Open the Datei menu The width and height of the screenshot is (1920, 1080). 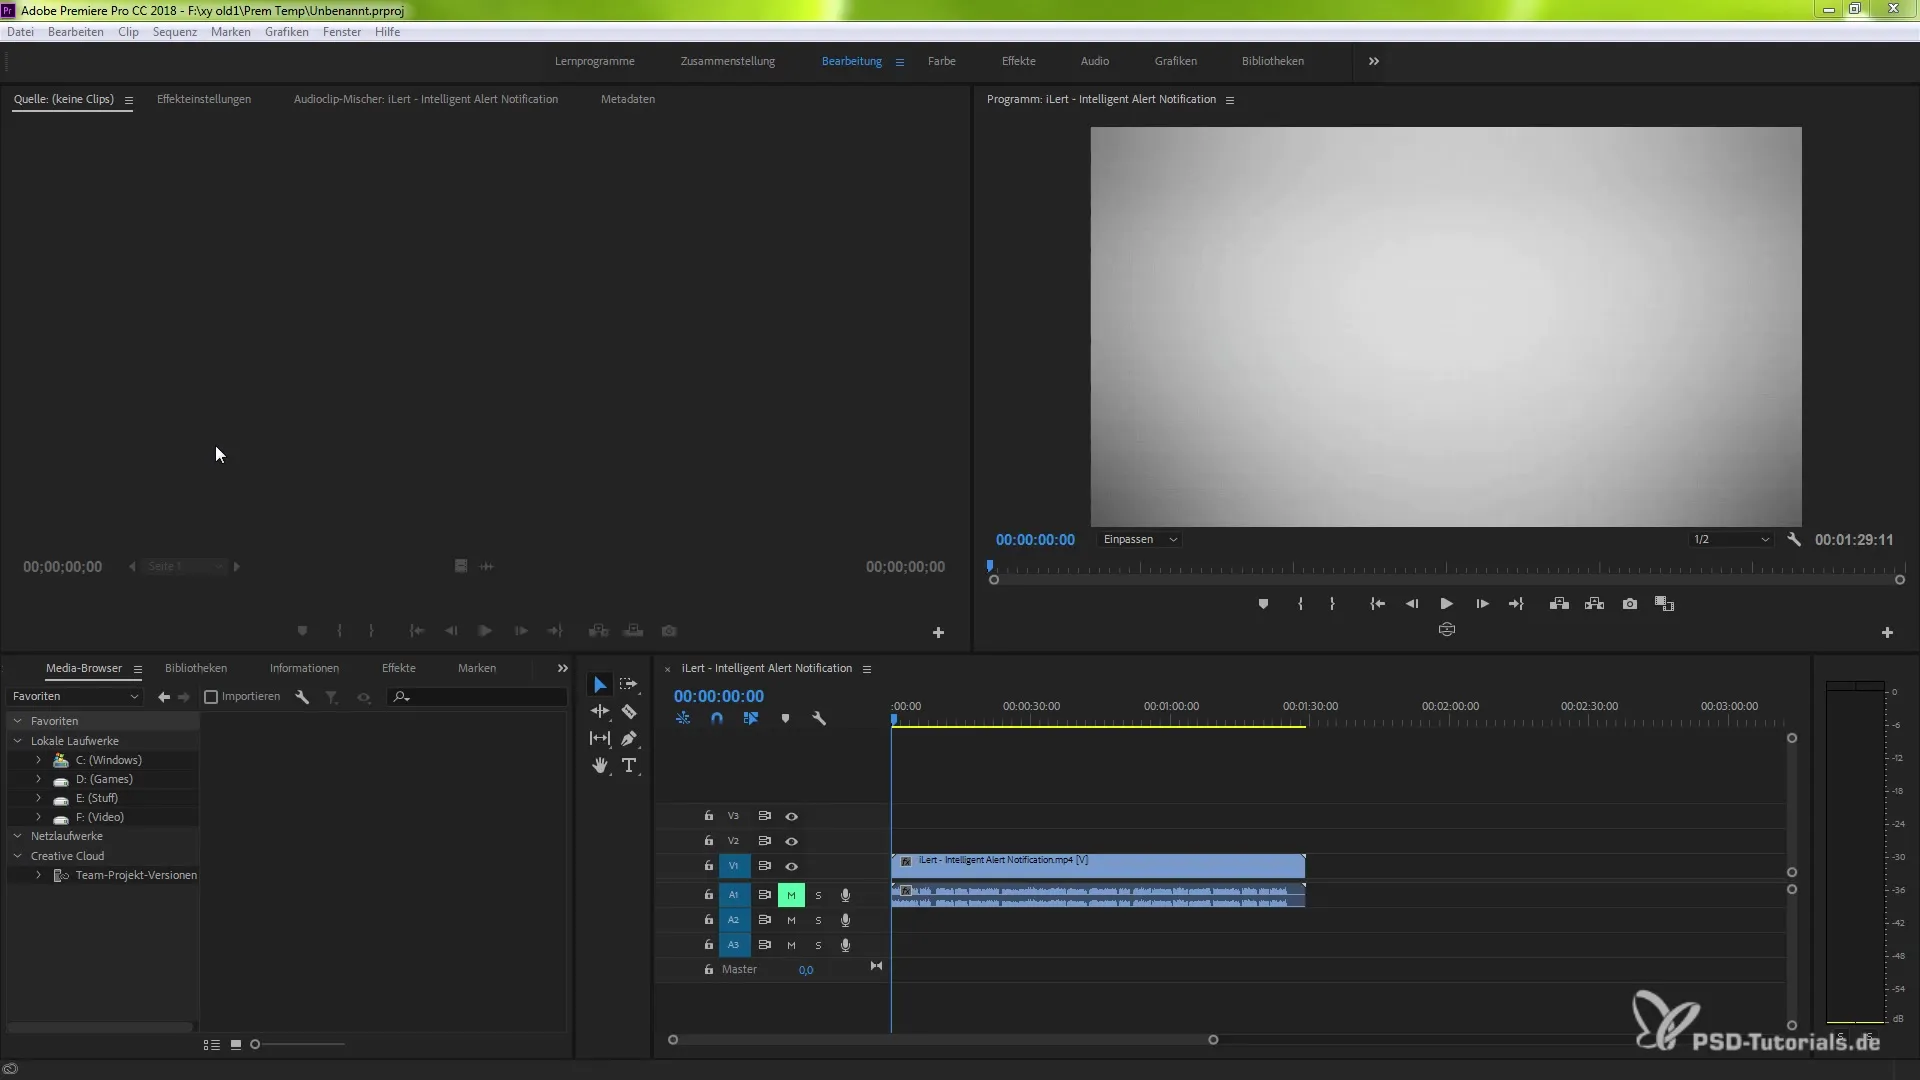click(x=20, y=32)
